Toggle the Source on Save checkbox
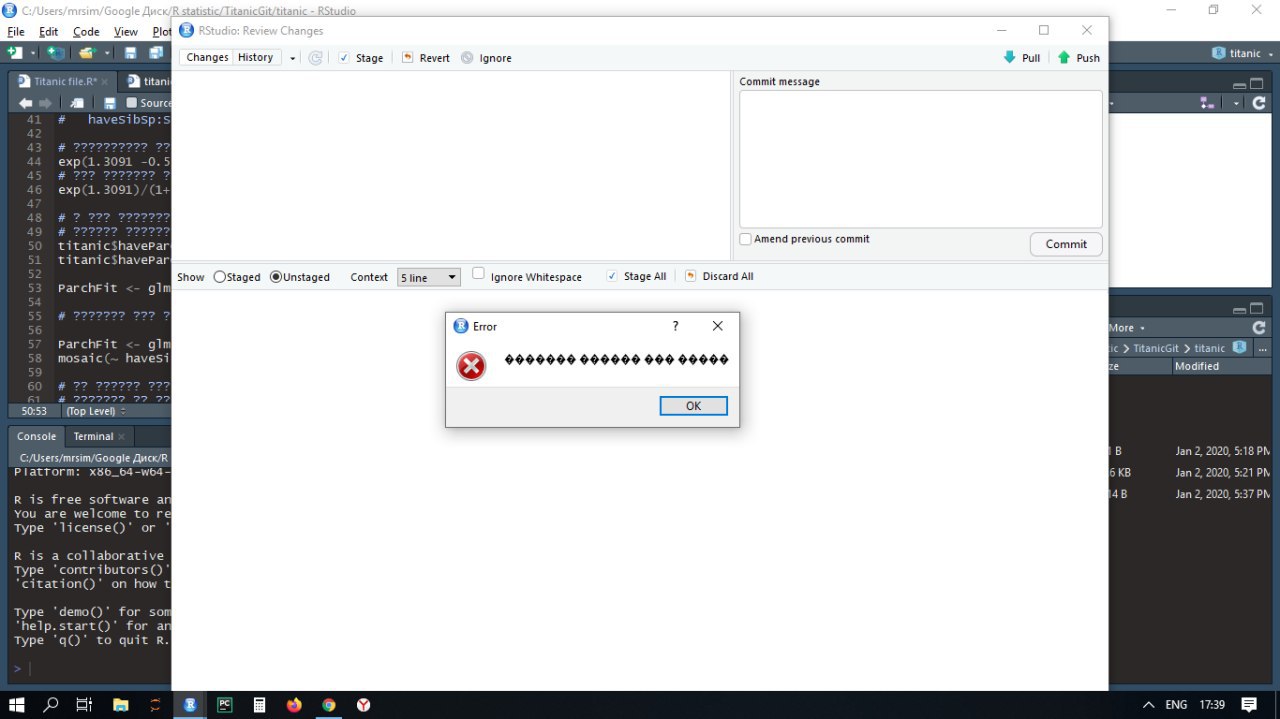This screenshot has width=1280, height=719. pyautogui.click(x=131, y=103)
